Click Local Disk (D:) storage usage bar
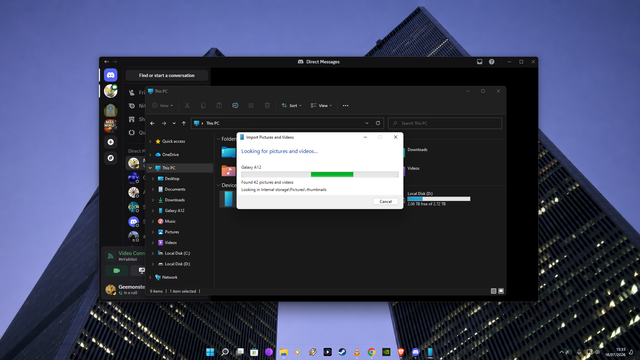640x360 pixels. [438, 199]
